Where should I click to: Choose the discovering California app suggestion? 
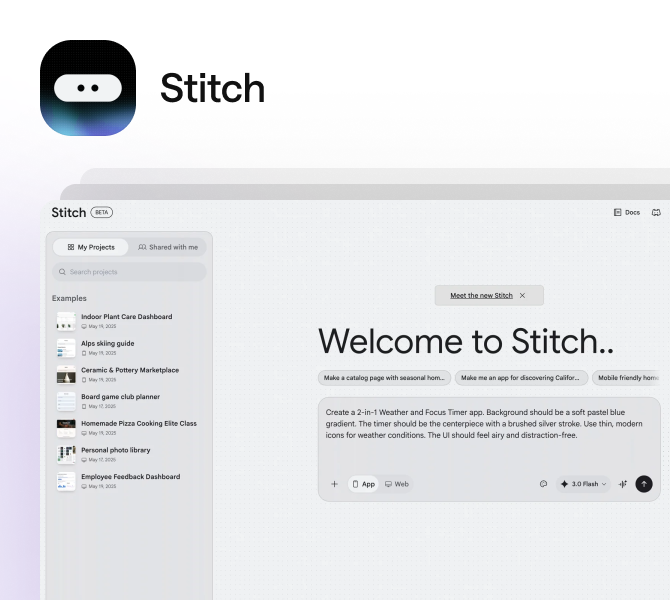coord(521,378)
